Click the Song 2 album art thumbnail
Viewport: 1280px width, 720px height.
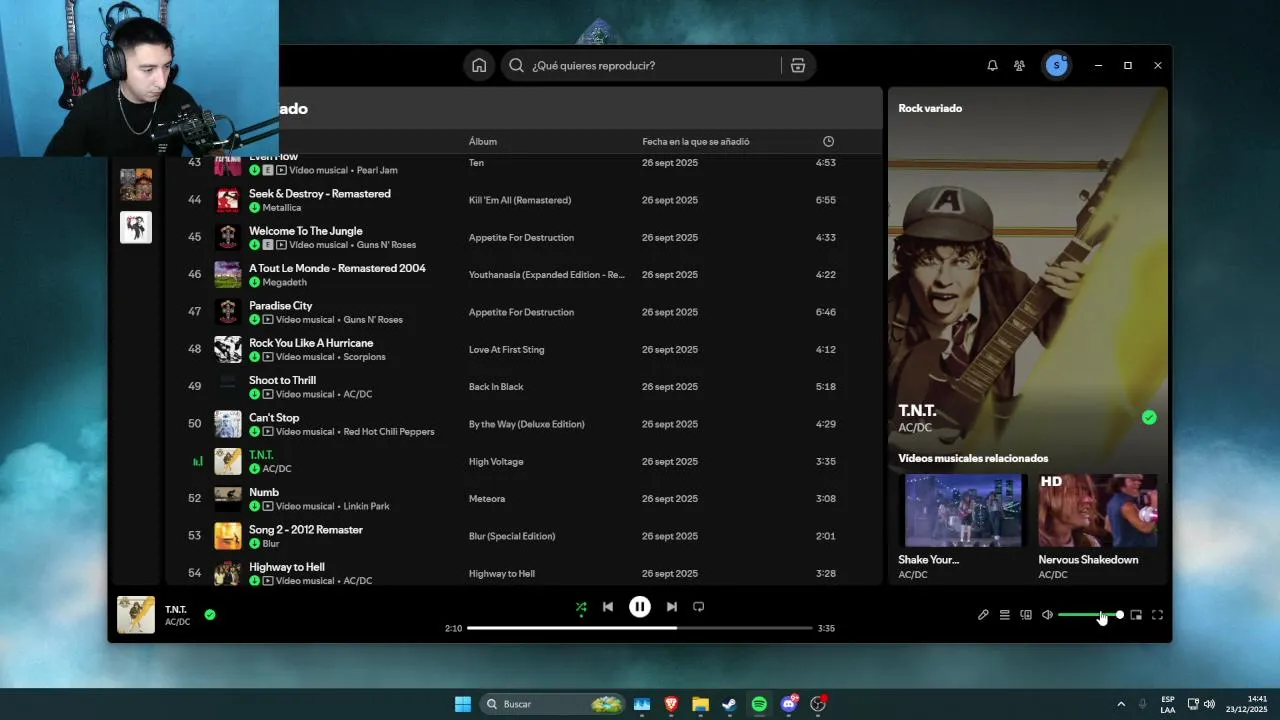228,536
